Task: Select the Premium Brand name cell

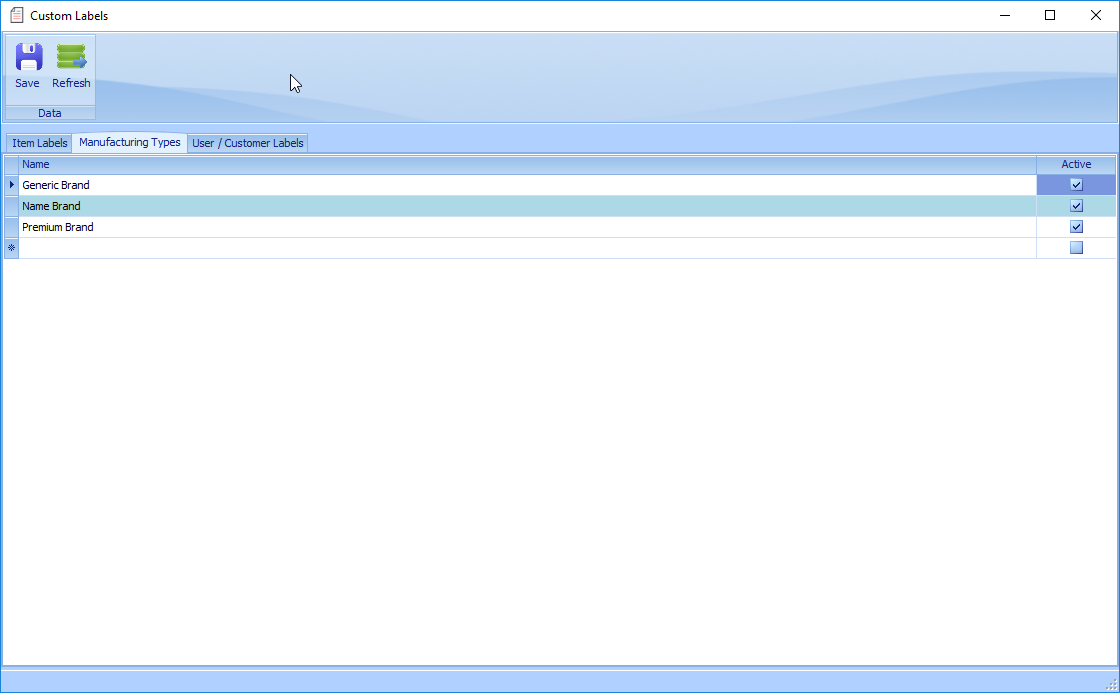Action: (527, 227)
